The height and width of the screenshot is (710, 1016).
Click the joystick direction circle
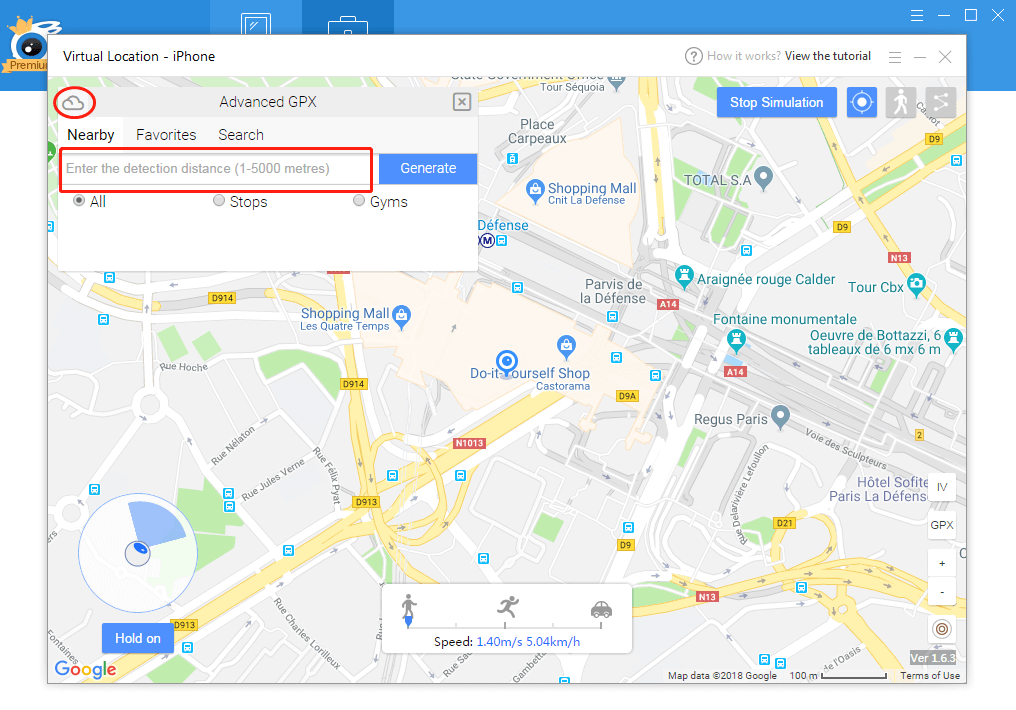pyautogui.click(x=137, y=553)
